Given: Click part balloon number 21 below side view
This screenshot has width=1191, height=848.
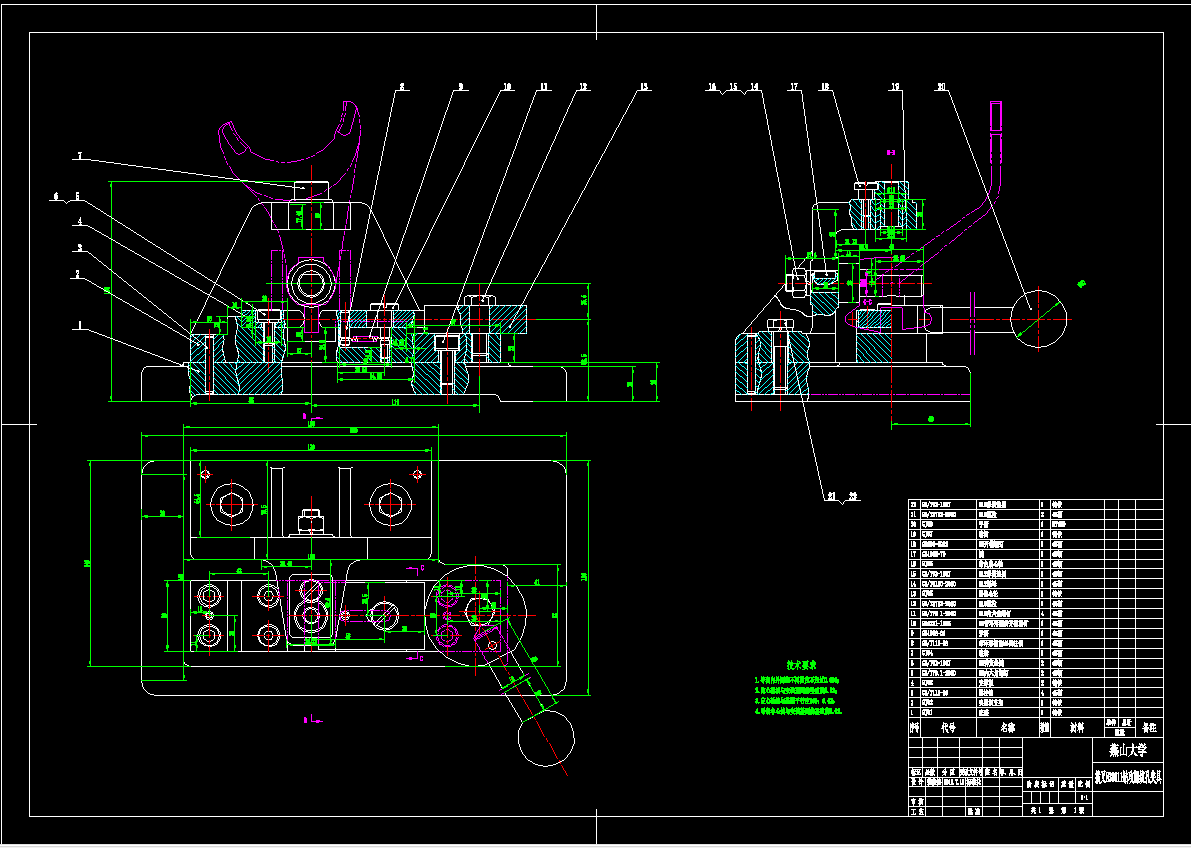Looking at the screenshot, I should (x=831, y=495).
